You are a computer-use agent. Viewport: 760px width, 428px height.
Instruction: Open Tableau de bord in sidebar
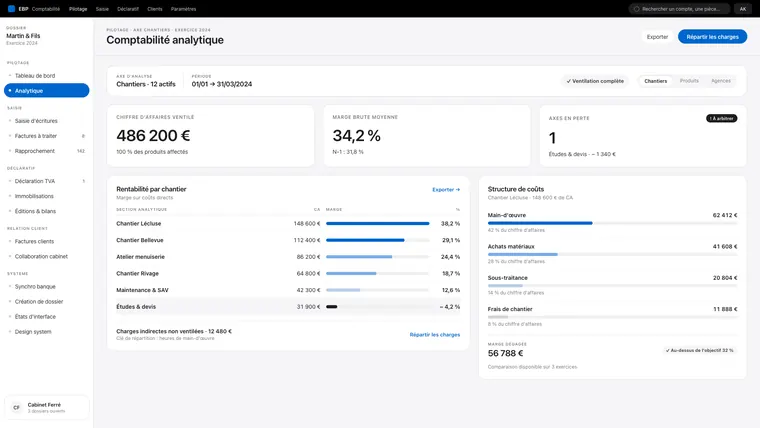tap(47, 76)
